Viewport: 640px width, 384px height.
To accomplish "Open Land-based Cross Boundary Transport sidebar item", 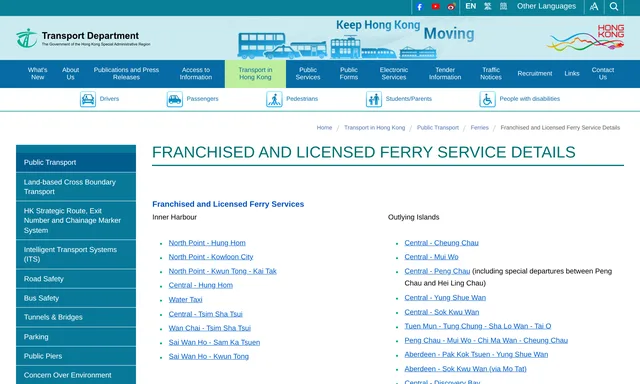I will click(76, 187).
